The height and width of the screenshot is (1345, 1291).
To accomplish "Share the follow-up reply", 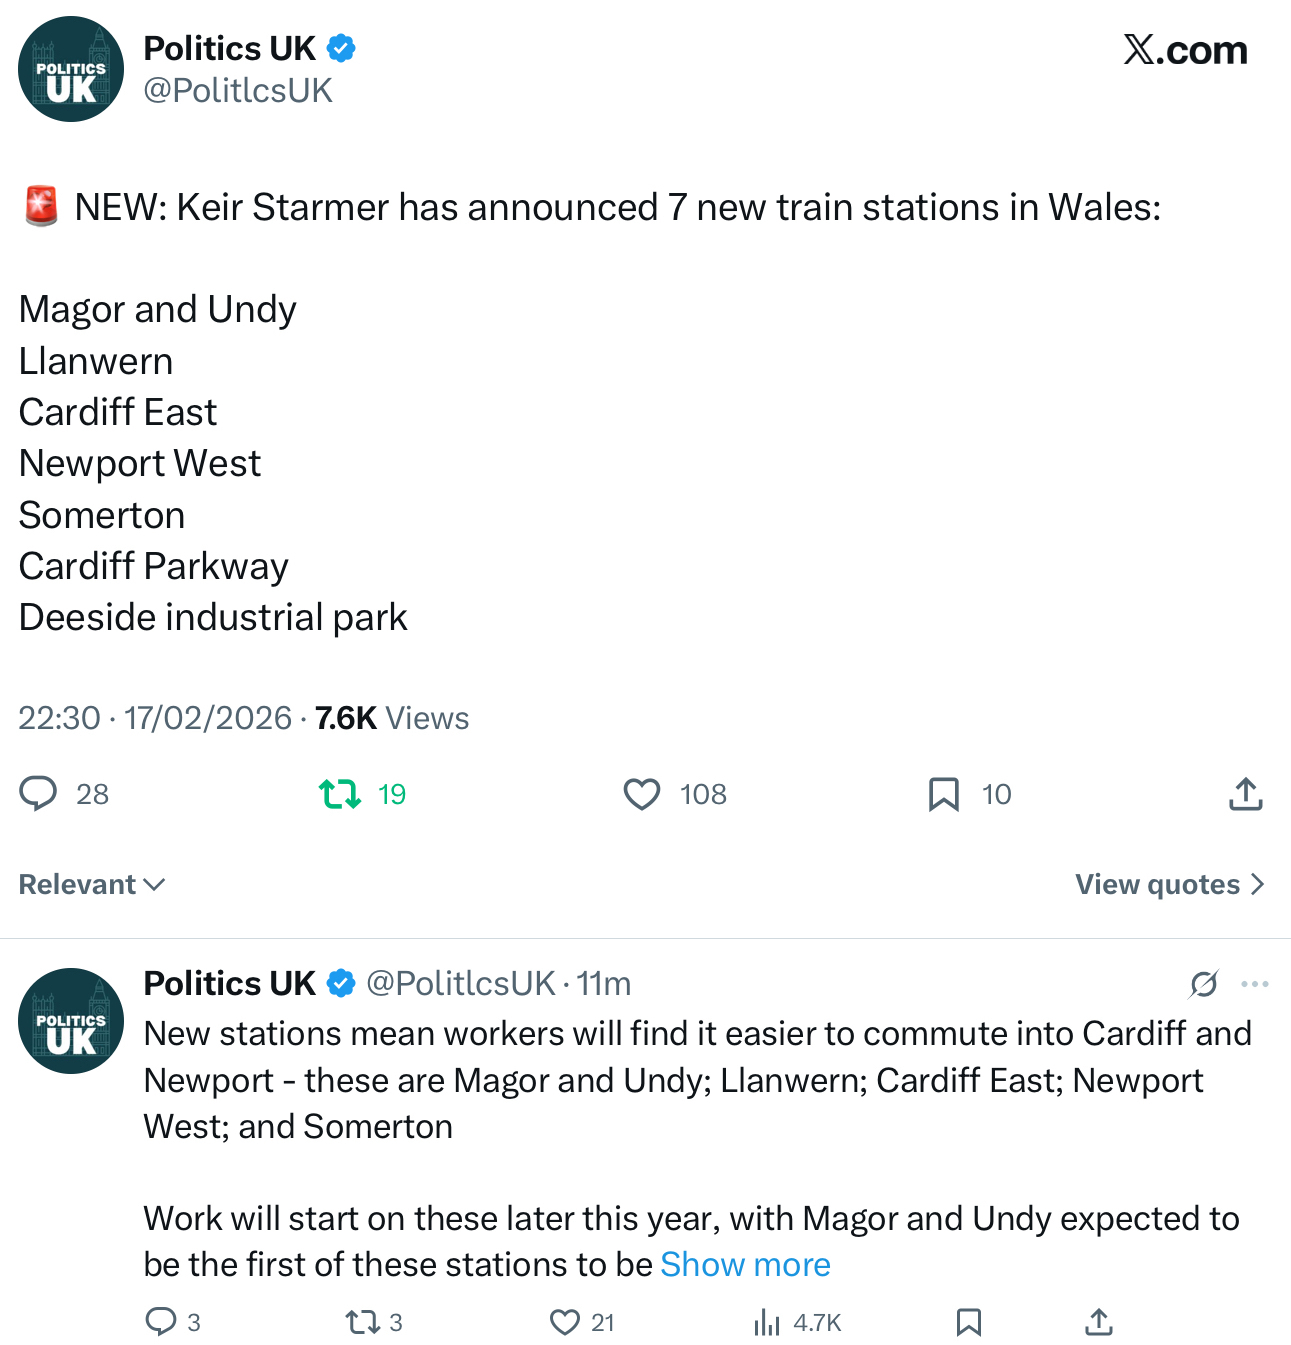I will coord(1098,1322).
